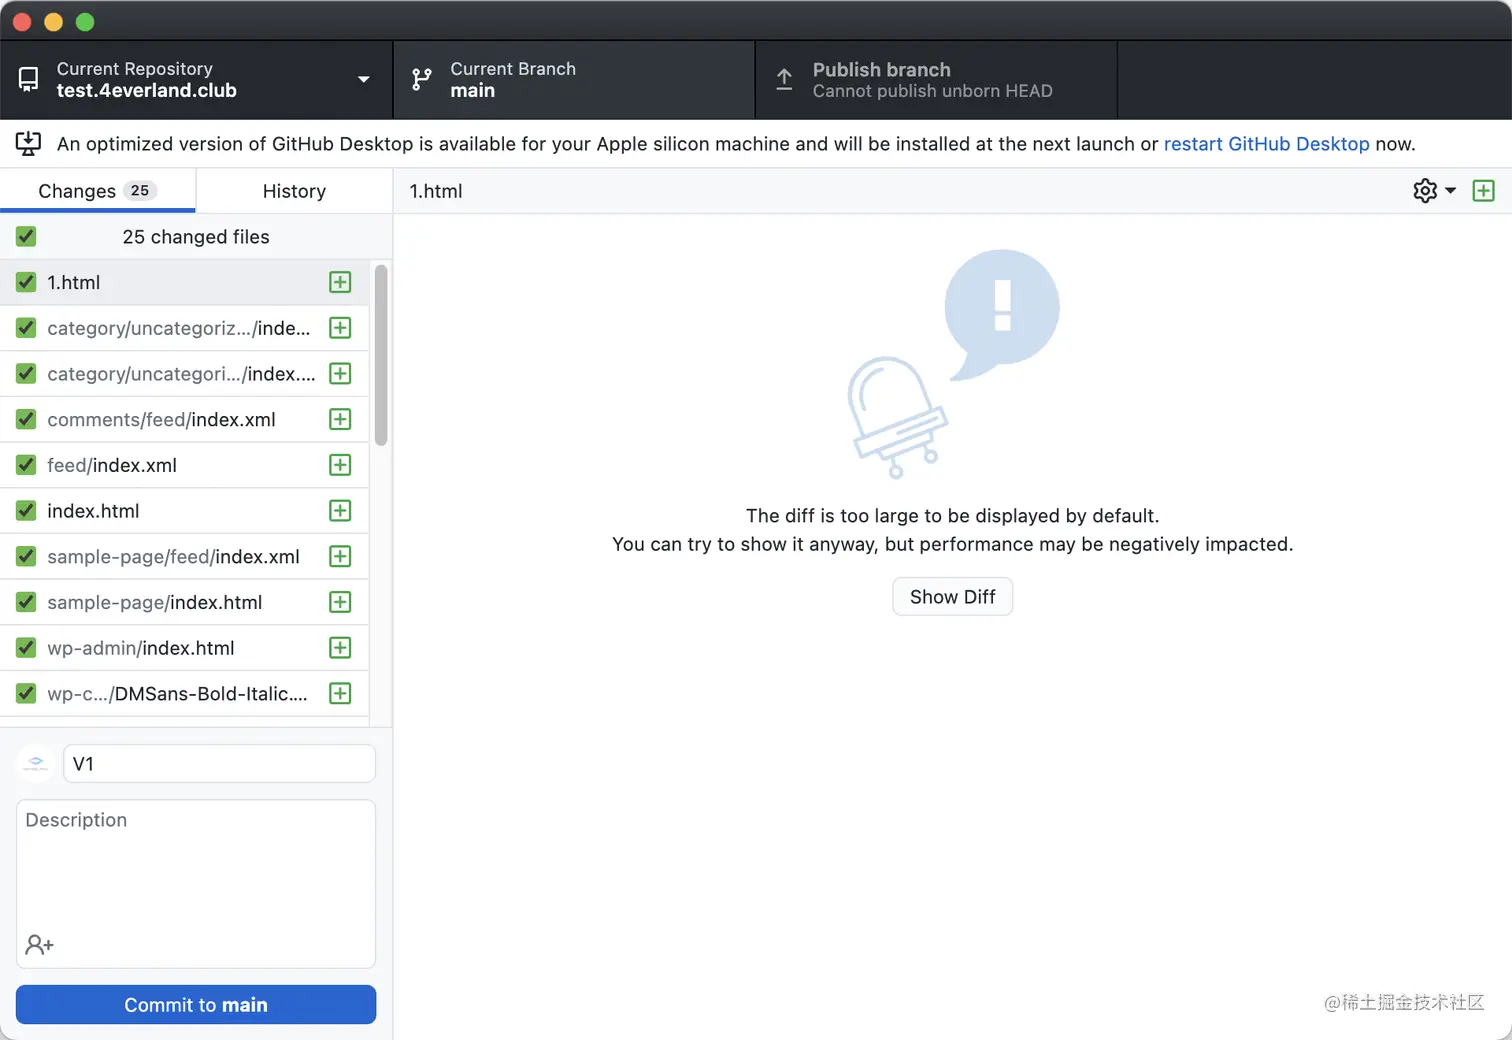Select the wp-admin/index.html row

[185, 648]
